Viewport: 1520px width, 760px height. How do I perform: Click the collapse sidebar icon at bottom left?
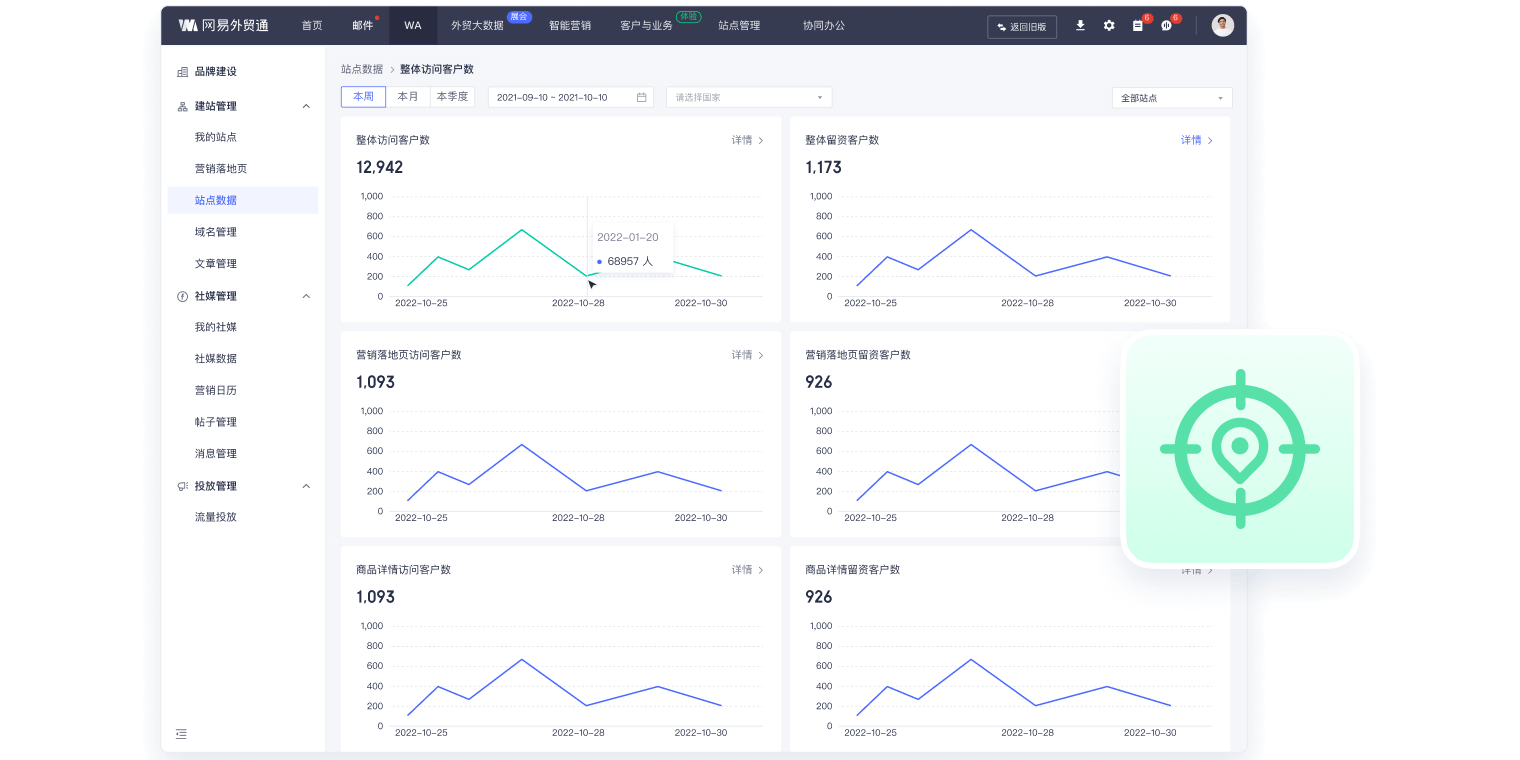tap(181, 733)
